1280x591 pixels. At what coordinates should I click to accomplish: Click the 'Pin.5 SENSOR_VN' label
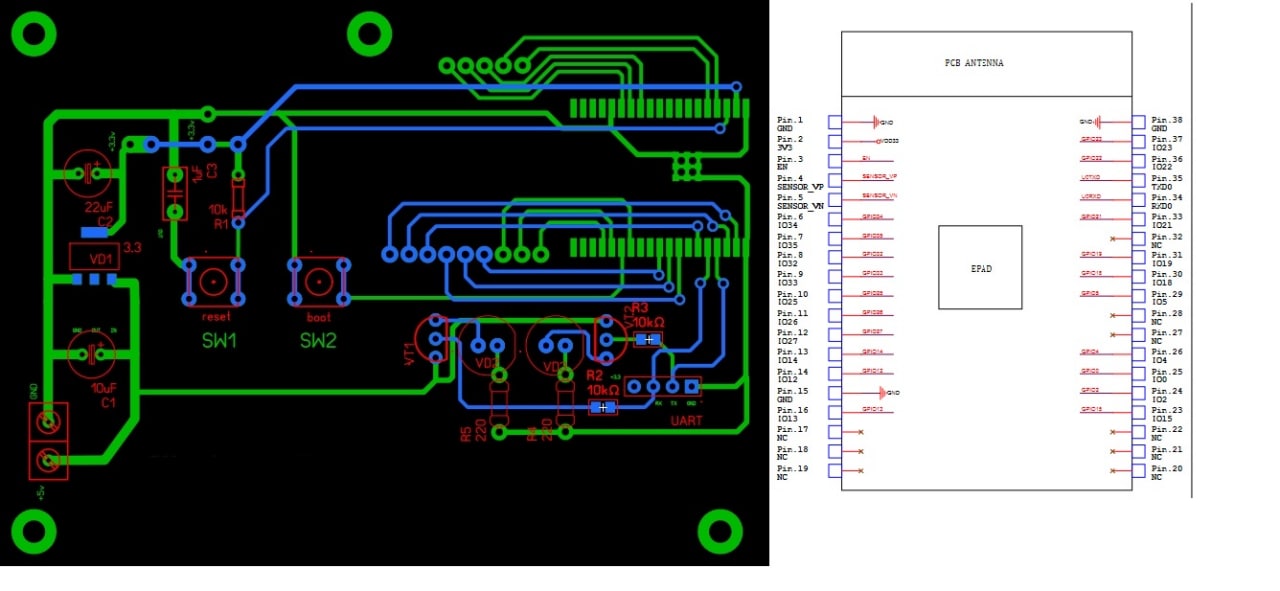tap(800, 202)
